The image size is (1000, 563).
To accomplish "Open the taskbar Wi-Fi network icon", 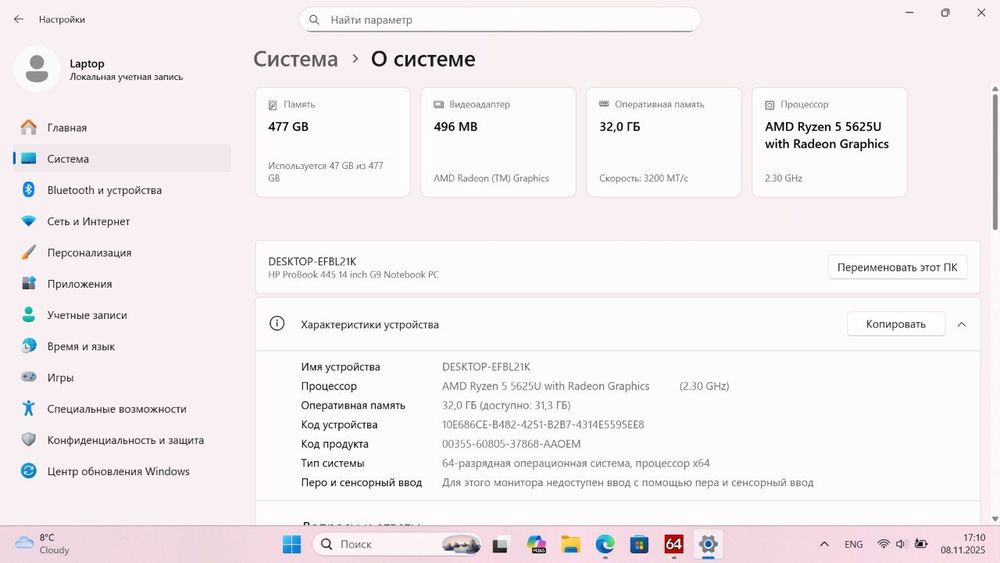I will click(x=883, y=544).
